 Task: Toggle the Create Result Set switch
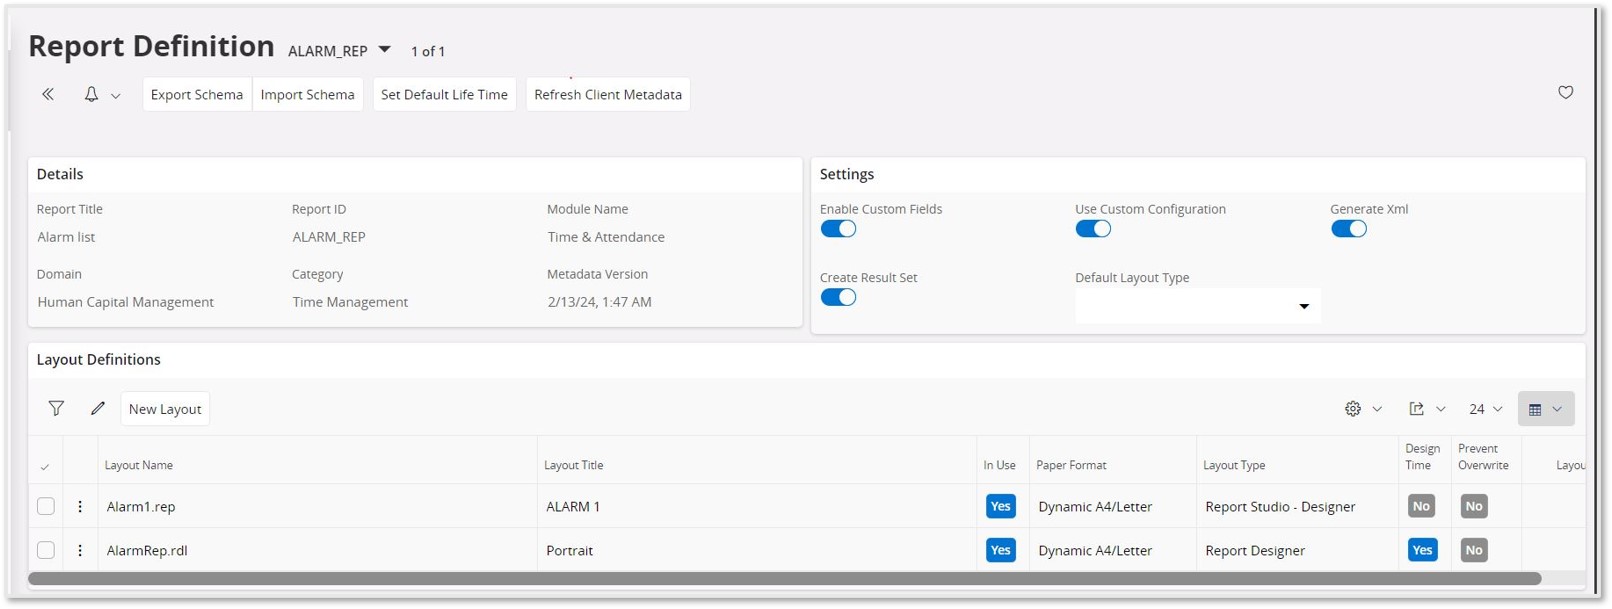(838, 297)
